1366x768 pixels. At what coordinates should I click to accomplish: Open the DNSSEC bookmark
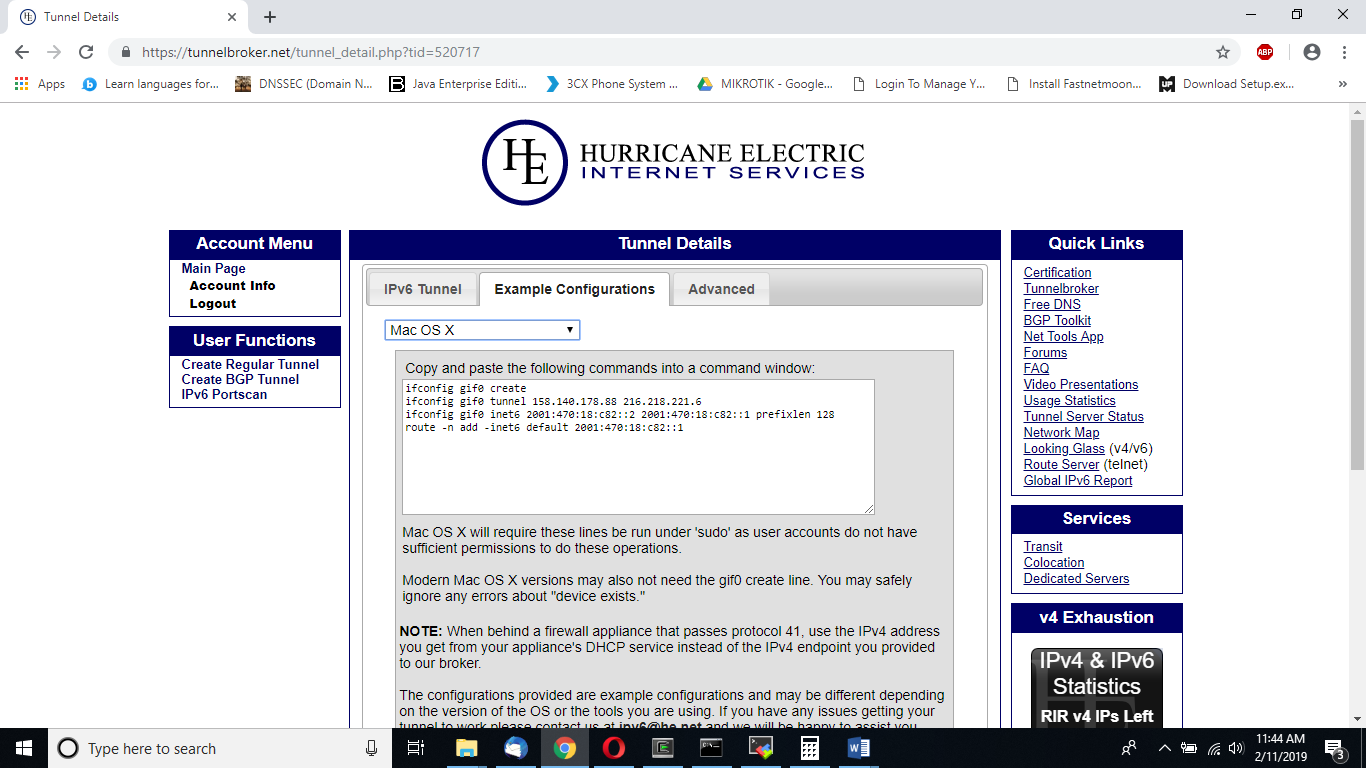tap(304, 84)
